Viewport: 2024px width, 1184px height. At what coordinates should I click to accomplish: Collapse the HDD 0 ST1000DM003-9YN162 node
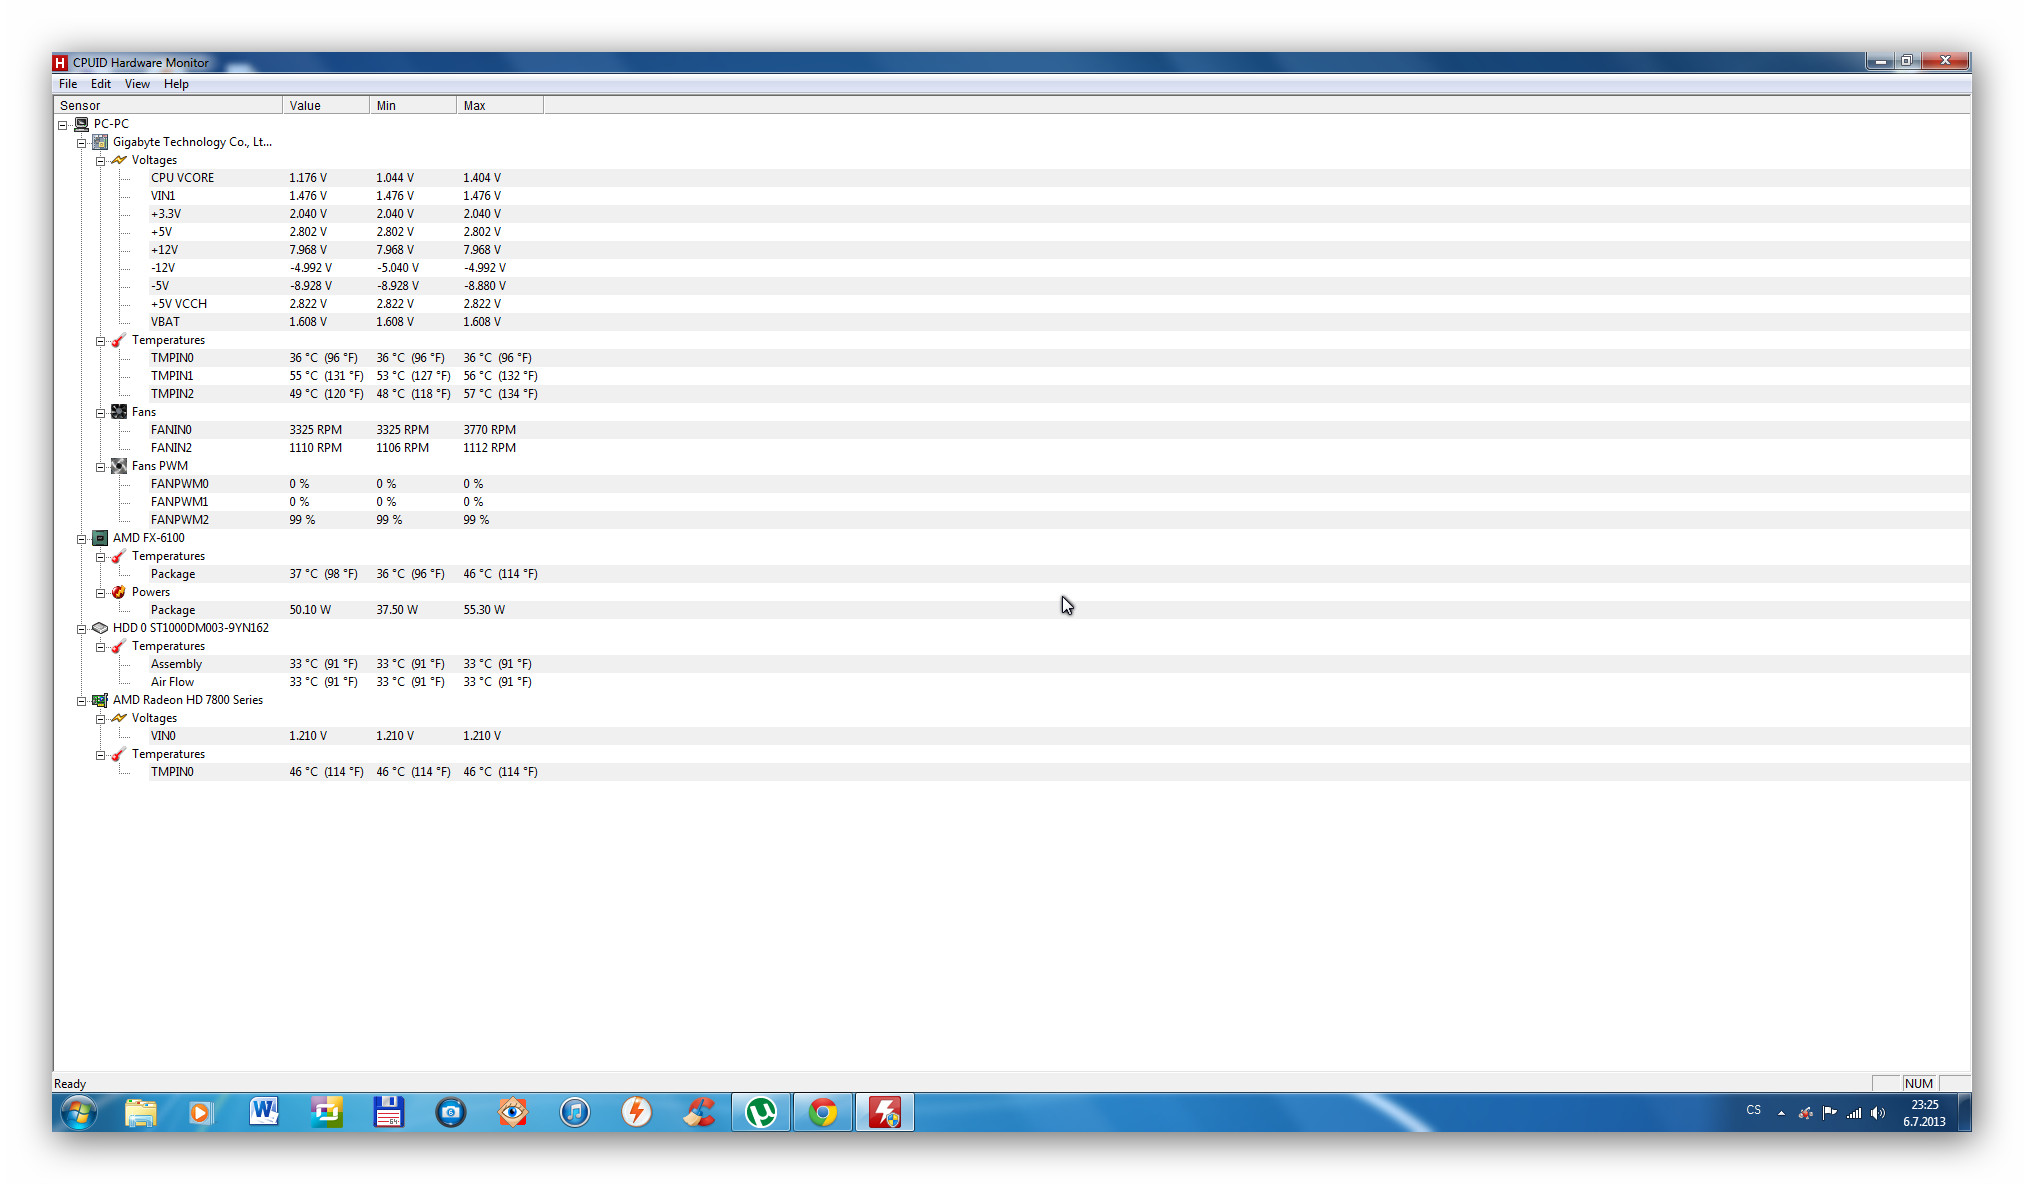coord(82,629)
